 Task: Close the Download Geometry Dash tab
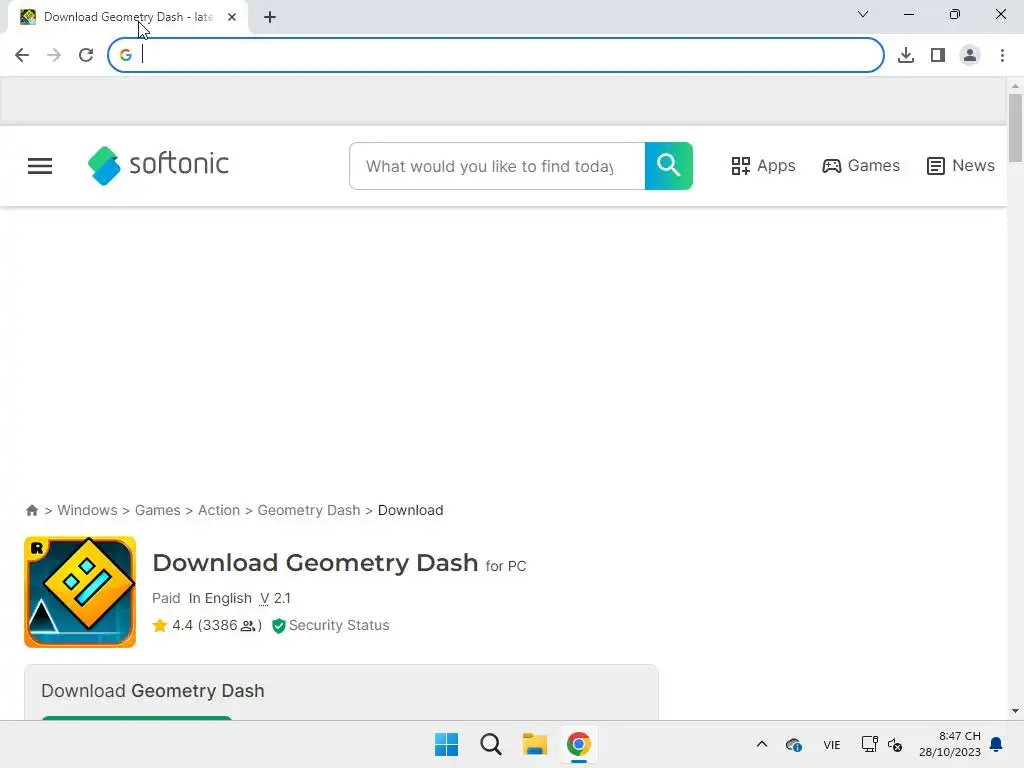pyautogui.click(x=232, y=17)
